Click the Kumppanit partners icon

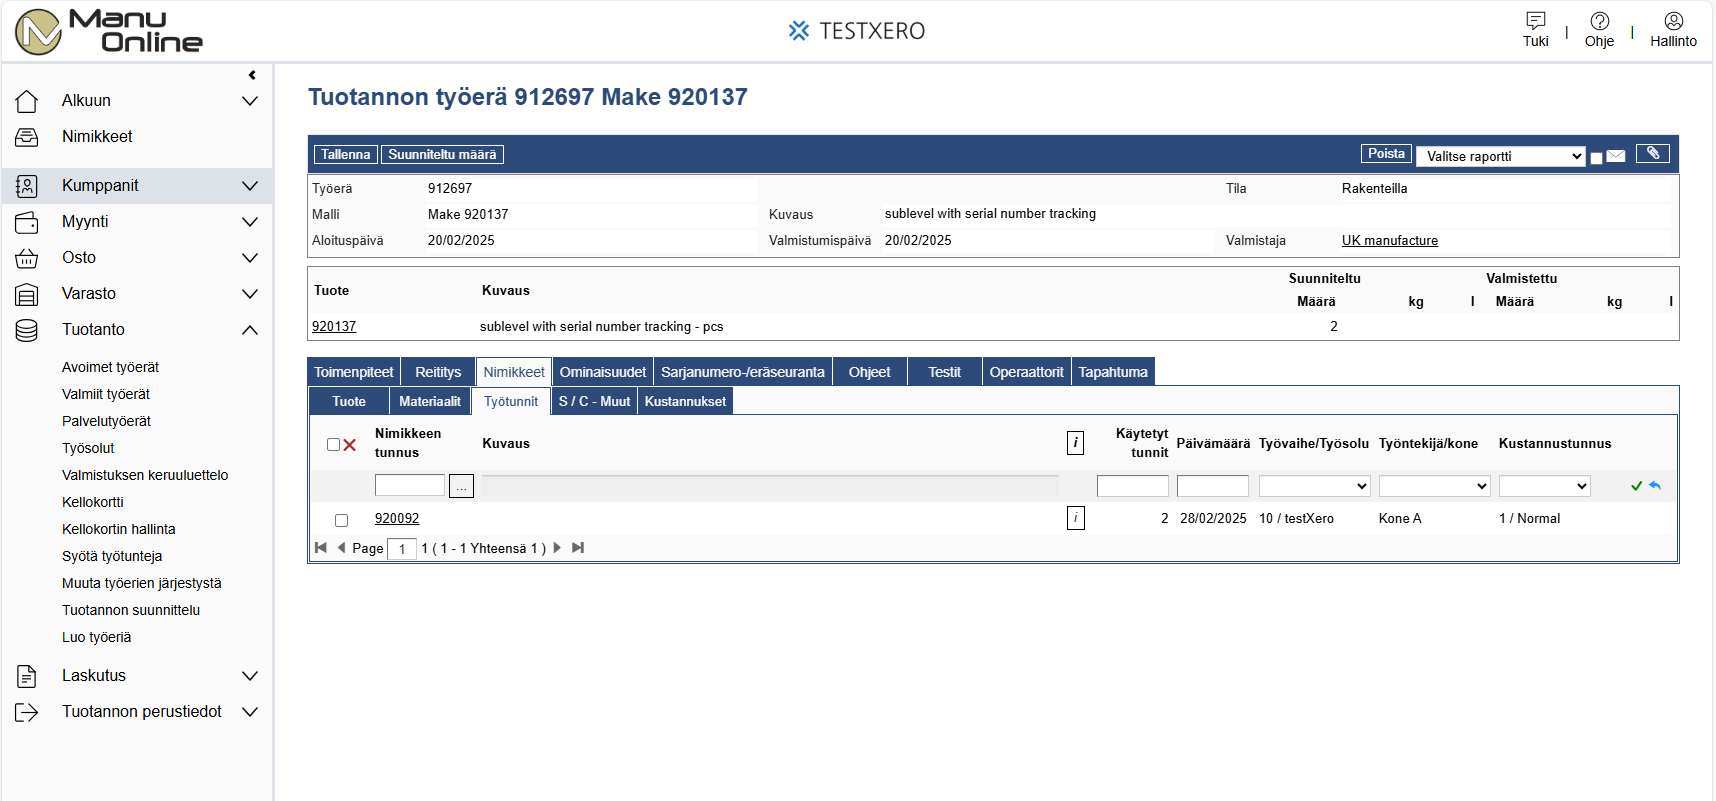[27, 186]
